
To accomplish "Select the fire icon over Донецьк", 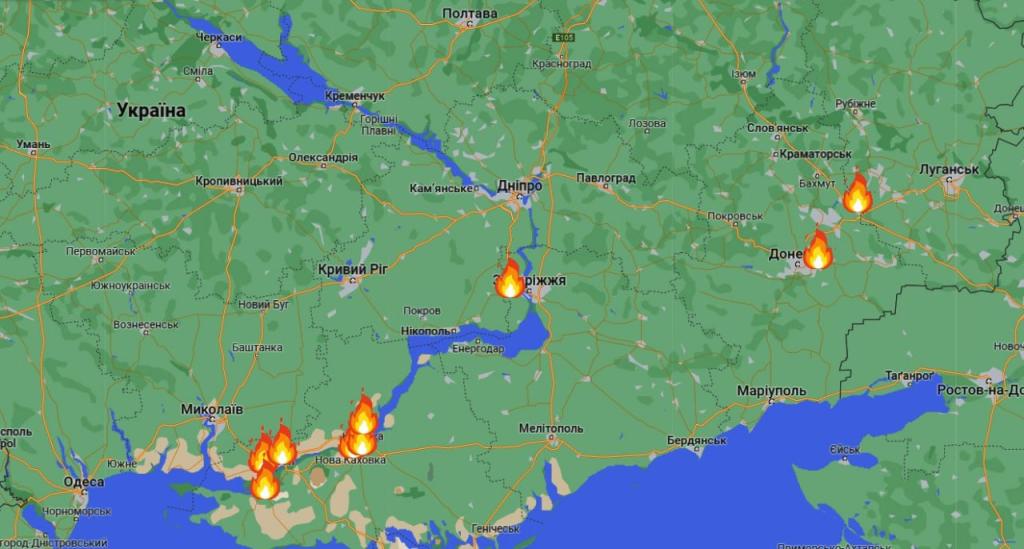I will (818, 249).
